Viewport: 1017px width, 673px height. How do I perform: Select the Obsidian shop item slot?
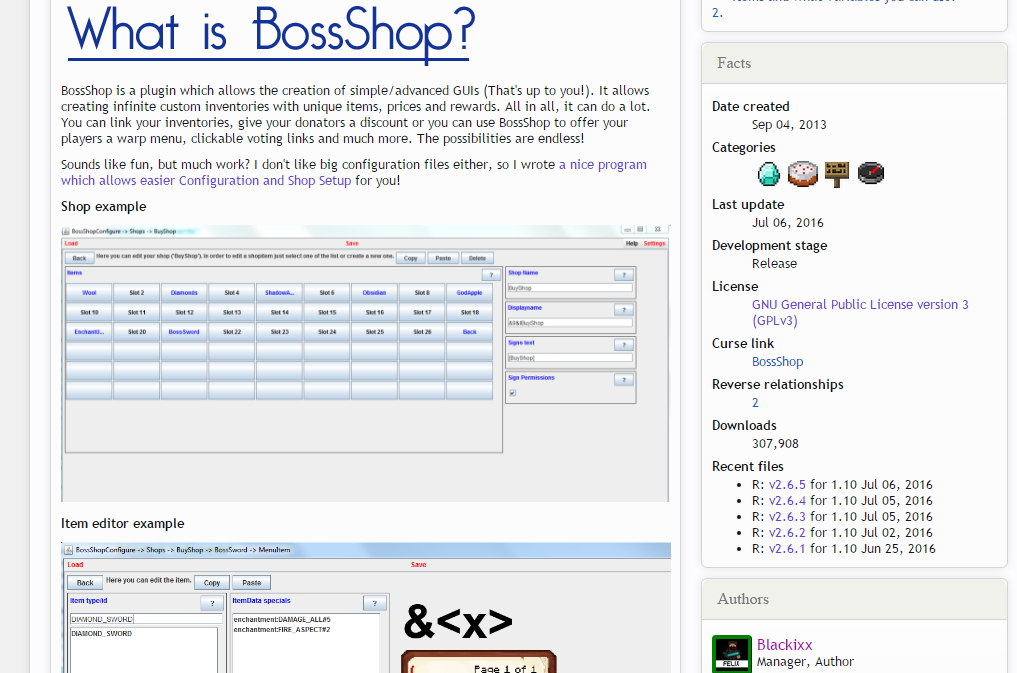tap(374, 293)
